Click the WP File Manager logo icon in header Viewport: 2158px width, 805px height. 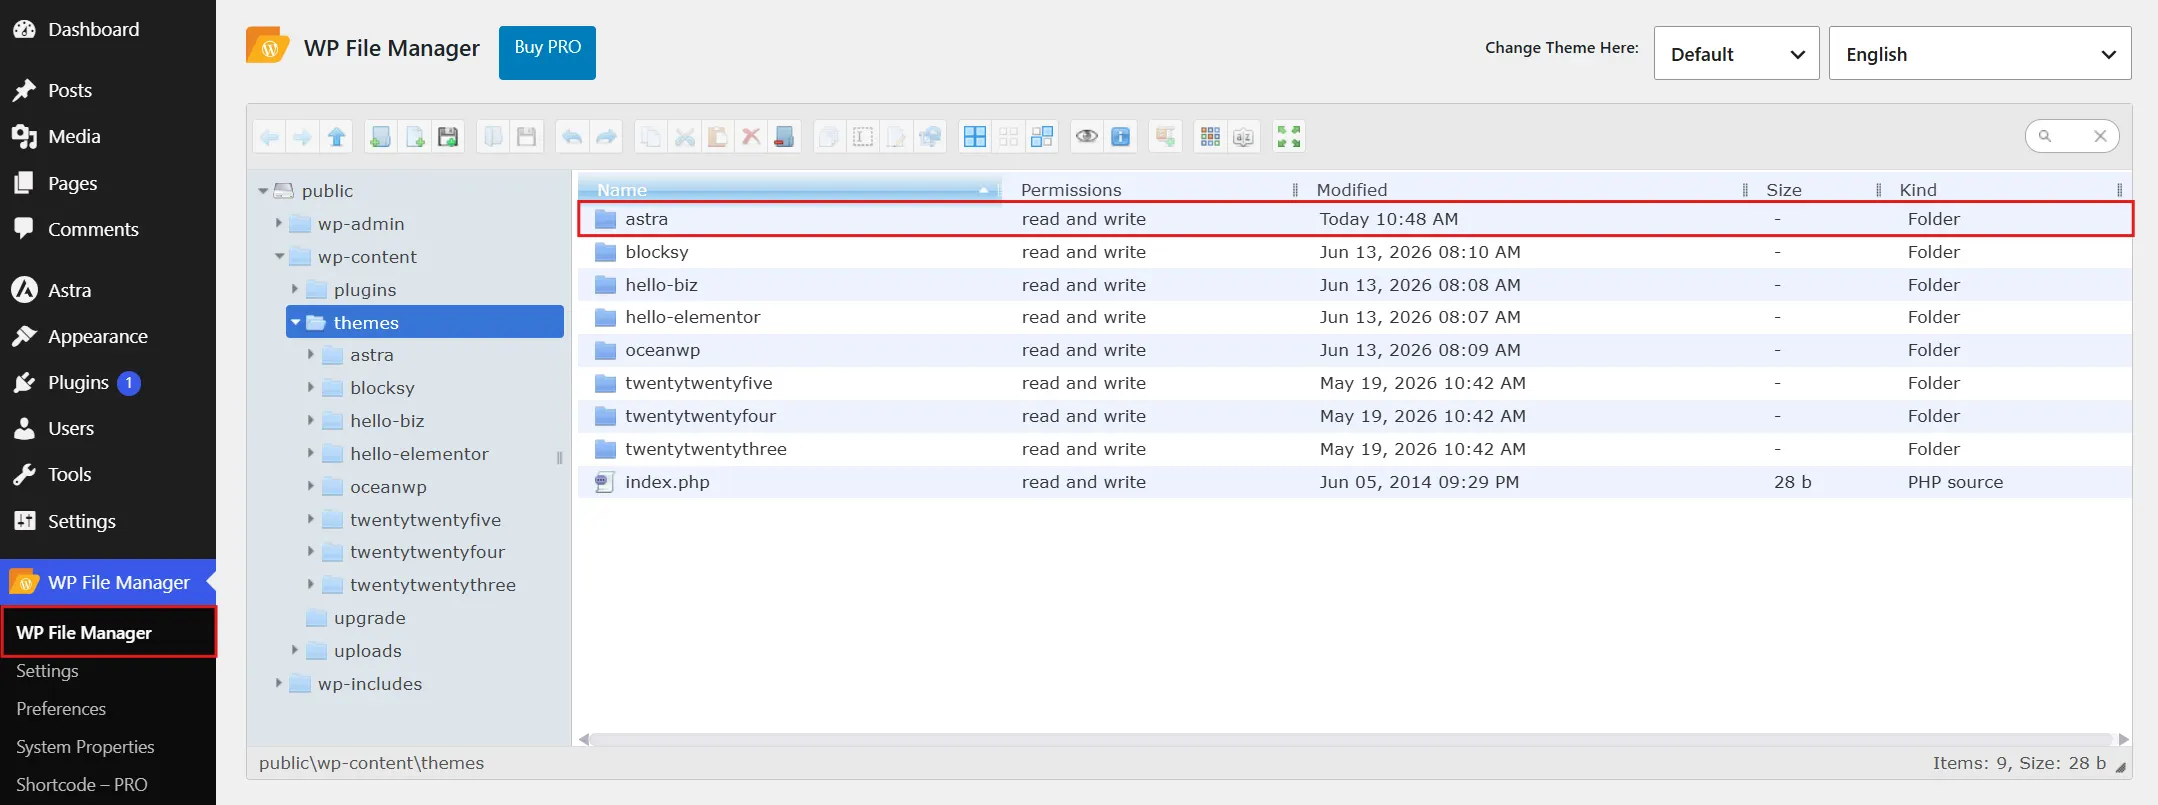tap(267, 47)
